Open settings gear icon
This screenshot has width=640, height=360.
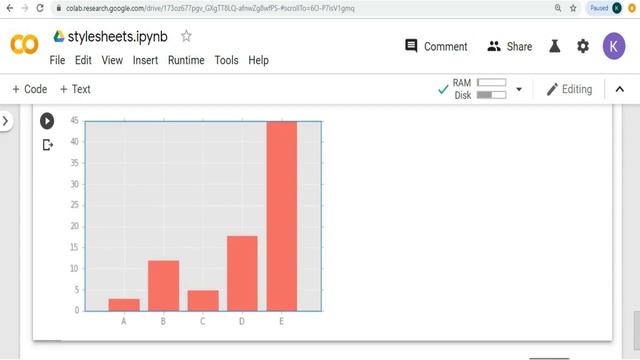pyautogui.click(x=583, y=46)
